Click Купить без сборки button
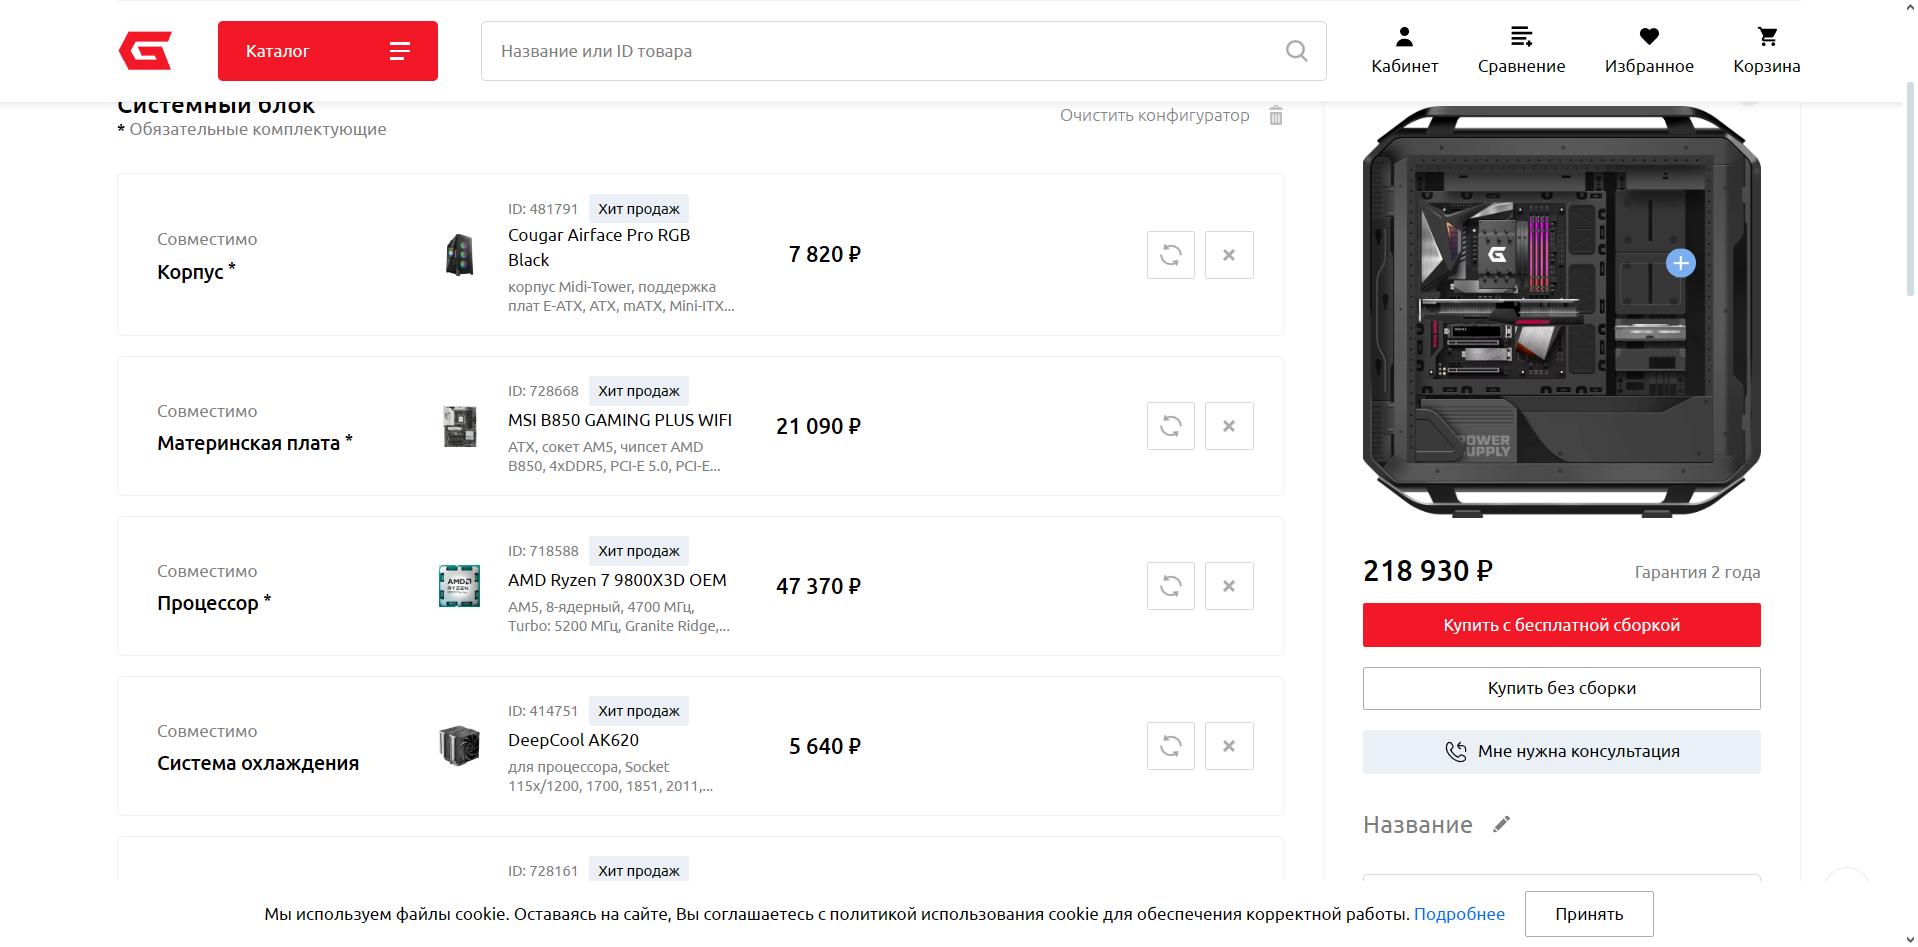 pyautogui.click(x=1561, y=688)
